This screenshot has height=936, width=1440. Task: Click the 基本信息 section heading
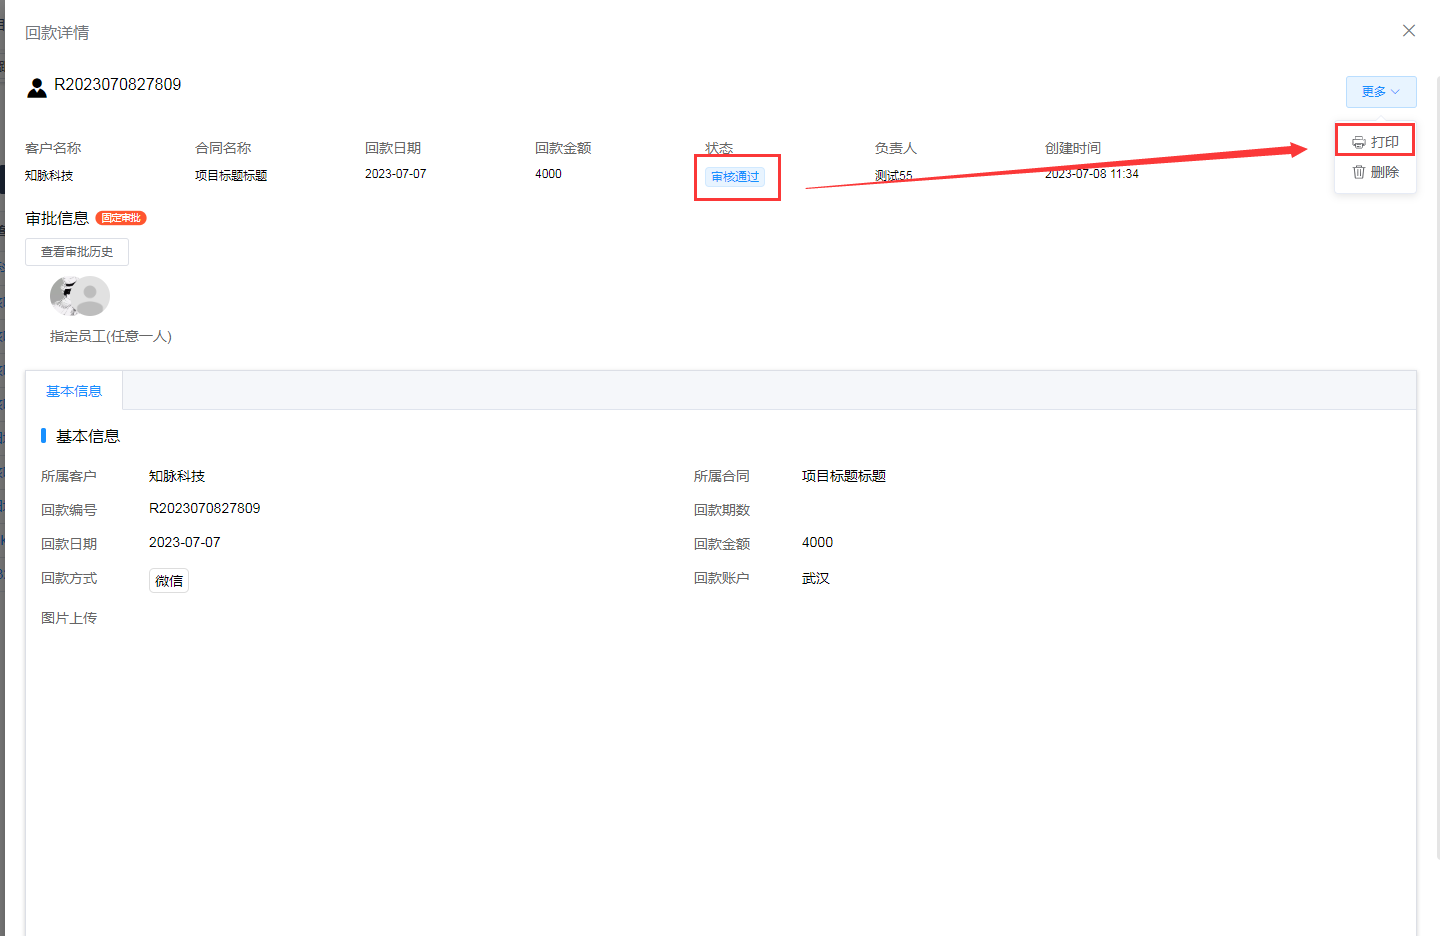click(88, 436)
